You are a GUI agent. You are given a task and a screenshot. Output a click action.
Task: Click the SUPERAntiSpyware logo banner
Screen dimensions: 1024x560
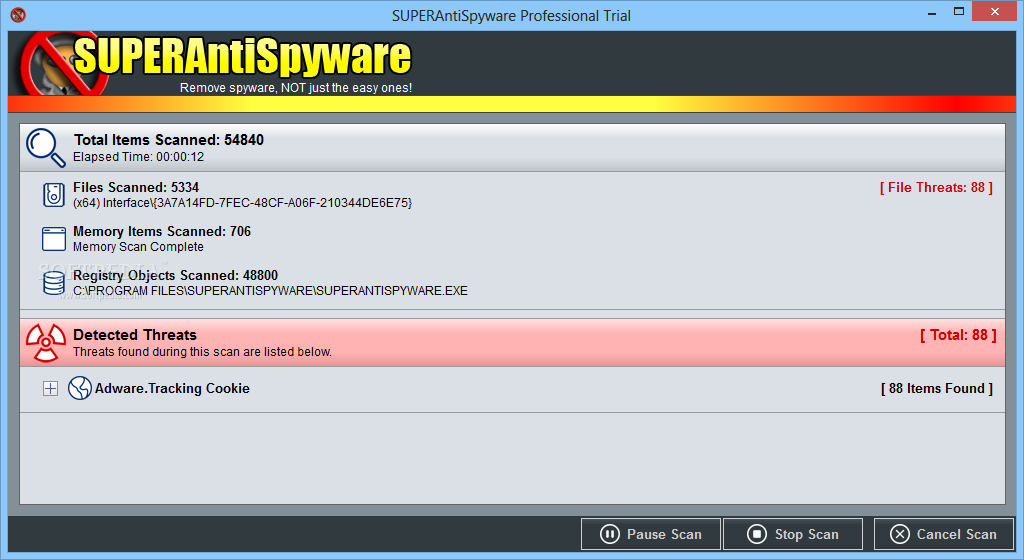(x=216, y=63)
